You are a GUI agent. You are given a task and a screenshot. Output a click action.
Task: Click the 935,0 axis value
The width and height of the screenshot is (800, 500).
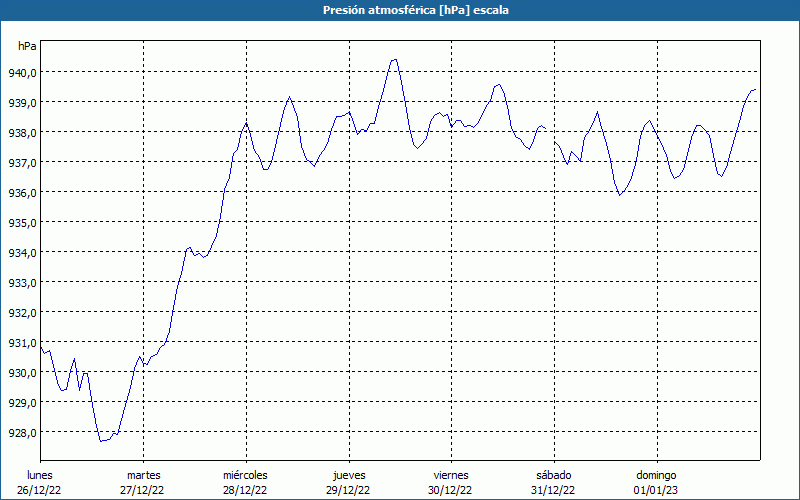coord(22,222)
